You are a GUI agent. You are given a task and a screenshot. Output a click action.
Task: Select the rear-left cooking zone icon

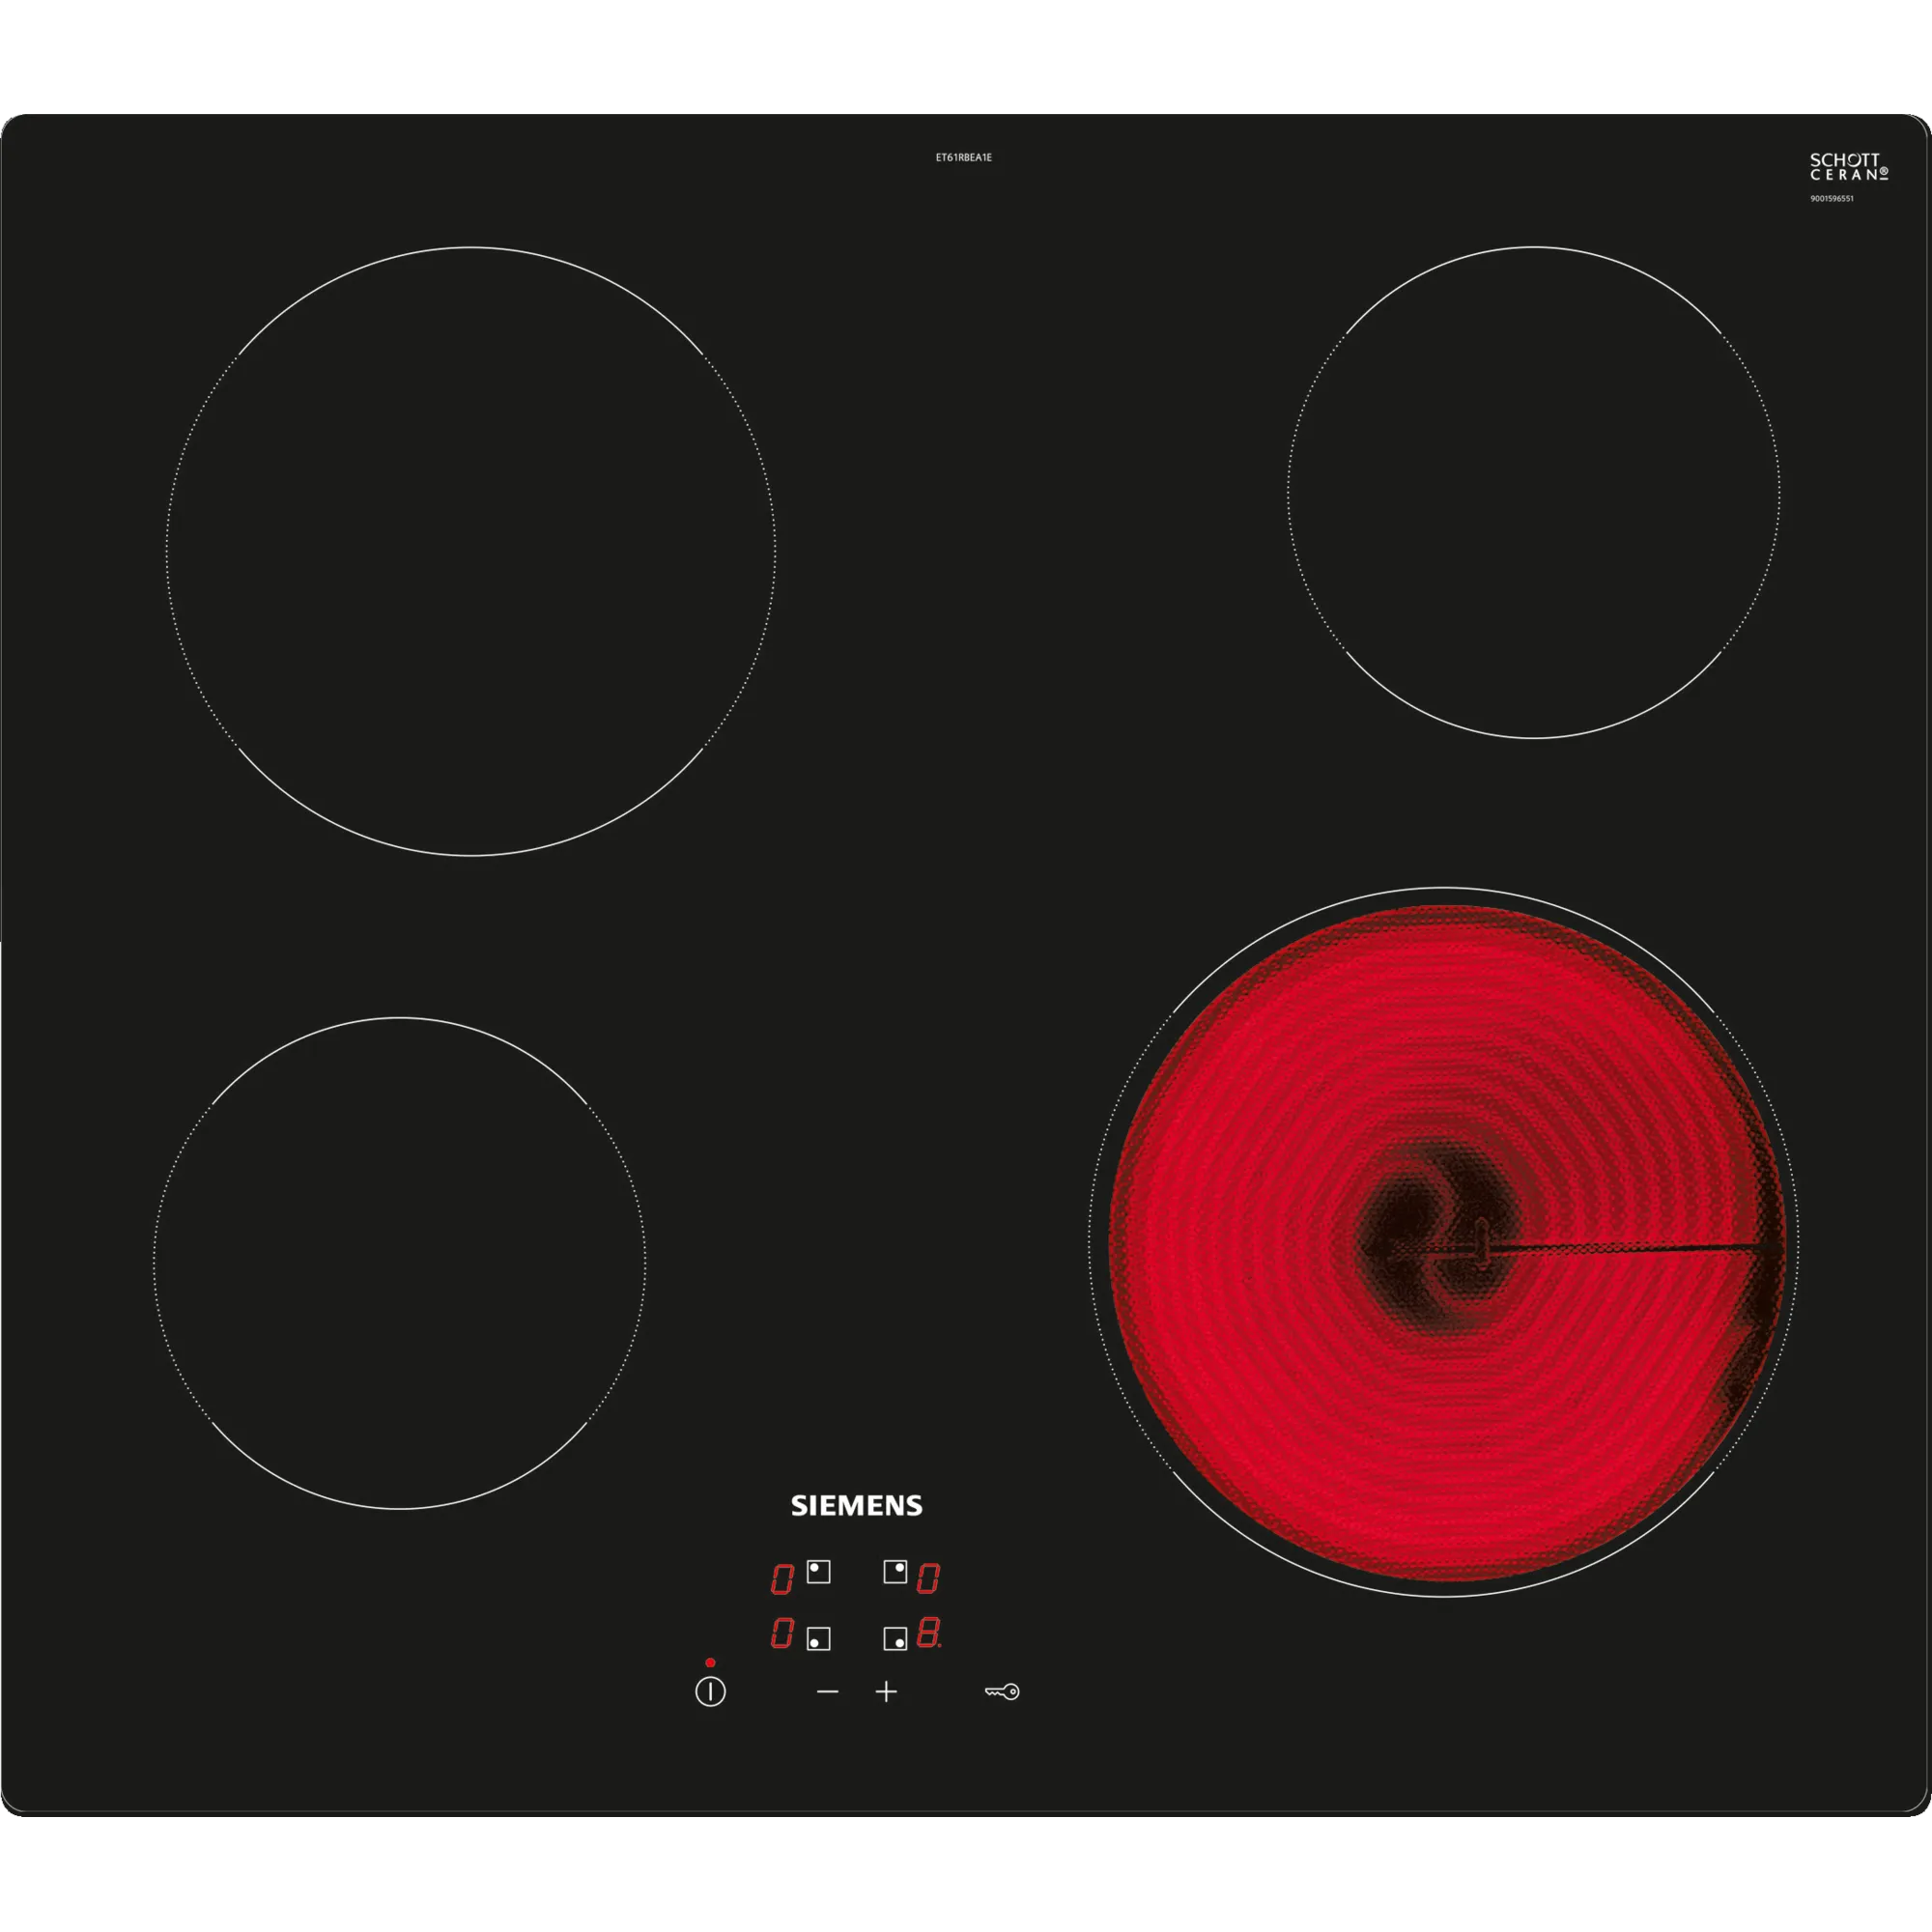[818, 1572]
